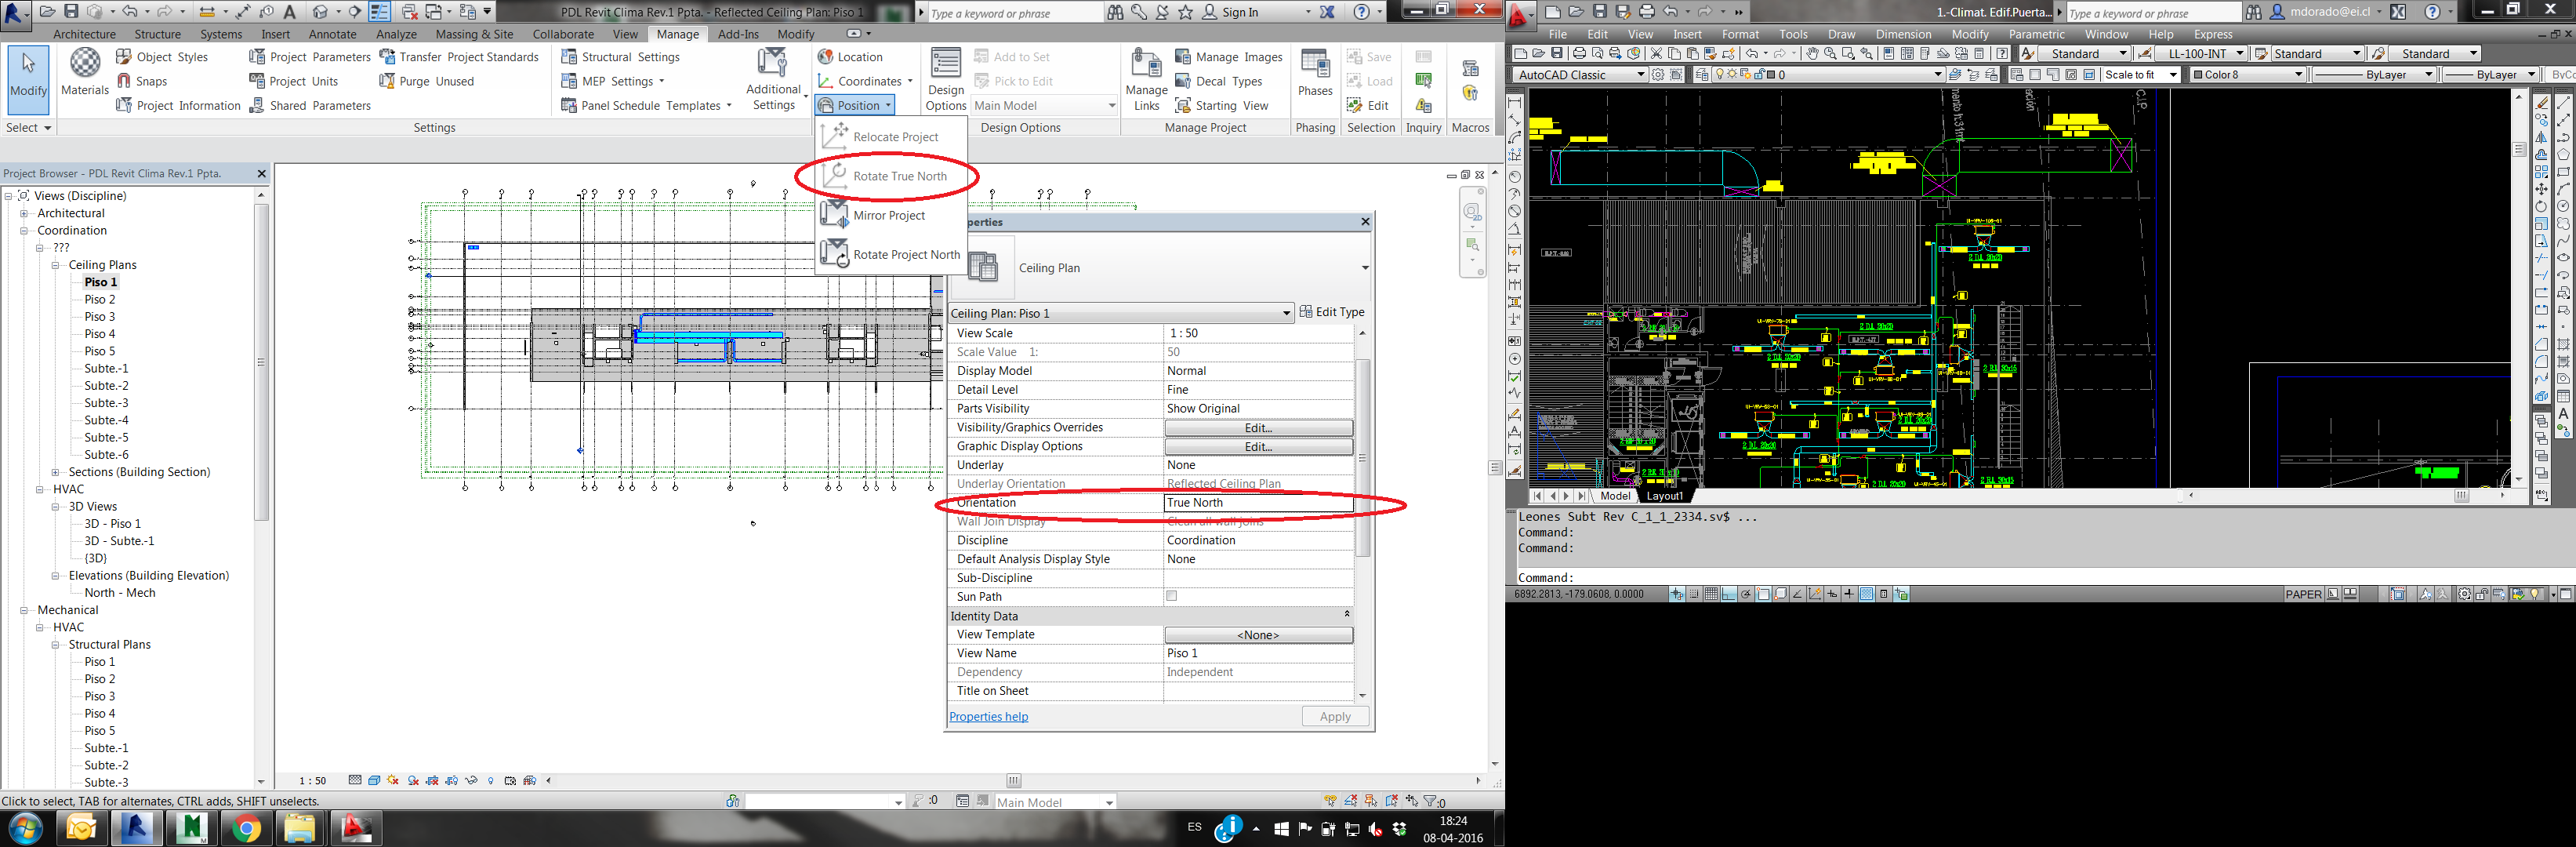The width and height of the screenshot is (2576, 847).
Task: Click the Pan hand tool in AutoCAD toolbar
Action: pyautogui.click(x=1813, y=53)
